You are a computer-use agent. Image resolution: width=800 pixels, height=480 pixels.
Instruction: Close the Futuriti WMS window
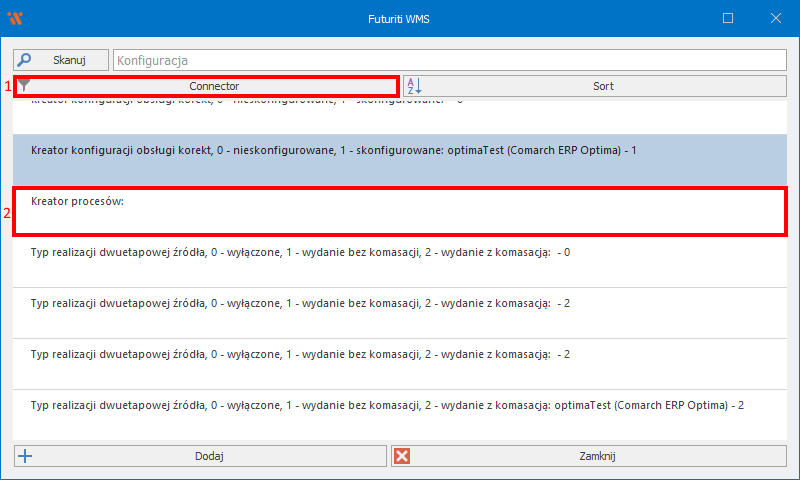pyautogui.click(x=775, y=18)
